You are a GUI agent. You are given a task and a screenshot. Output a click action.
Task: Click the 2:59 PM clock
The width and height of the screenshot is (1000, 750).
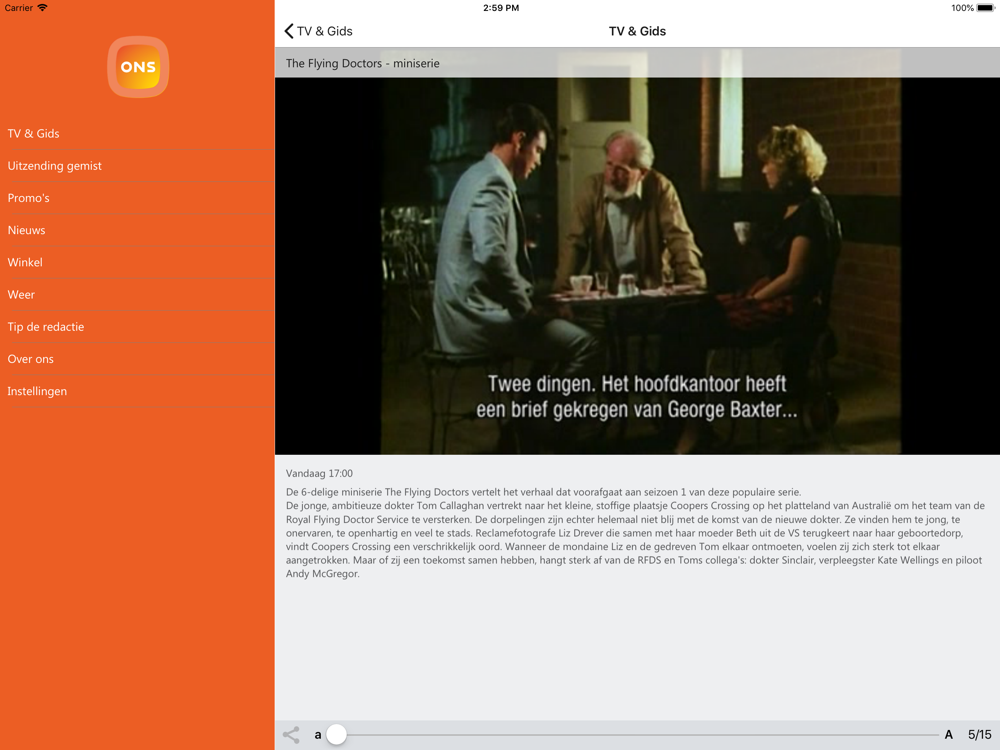tap(501, 8)
